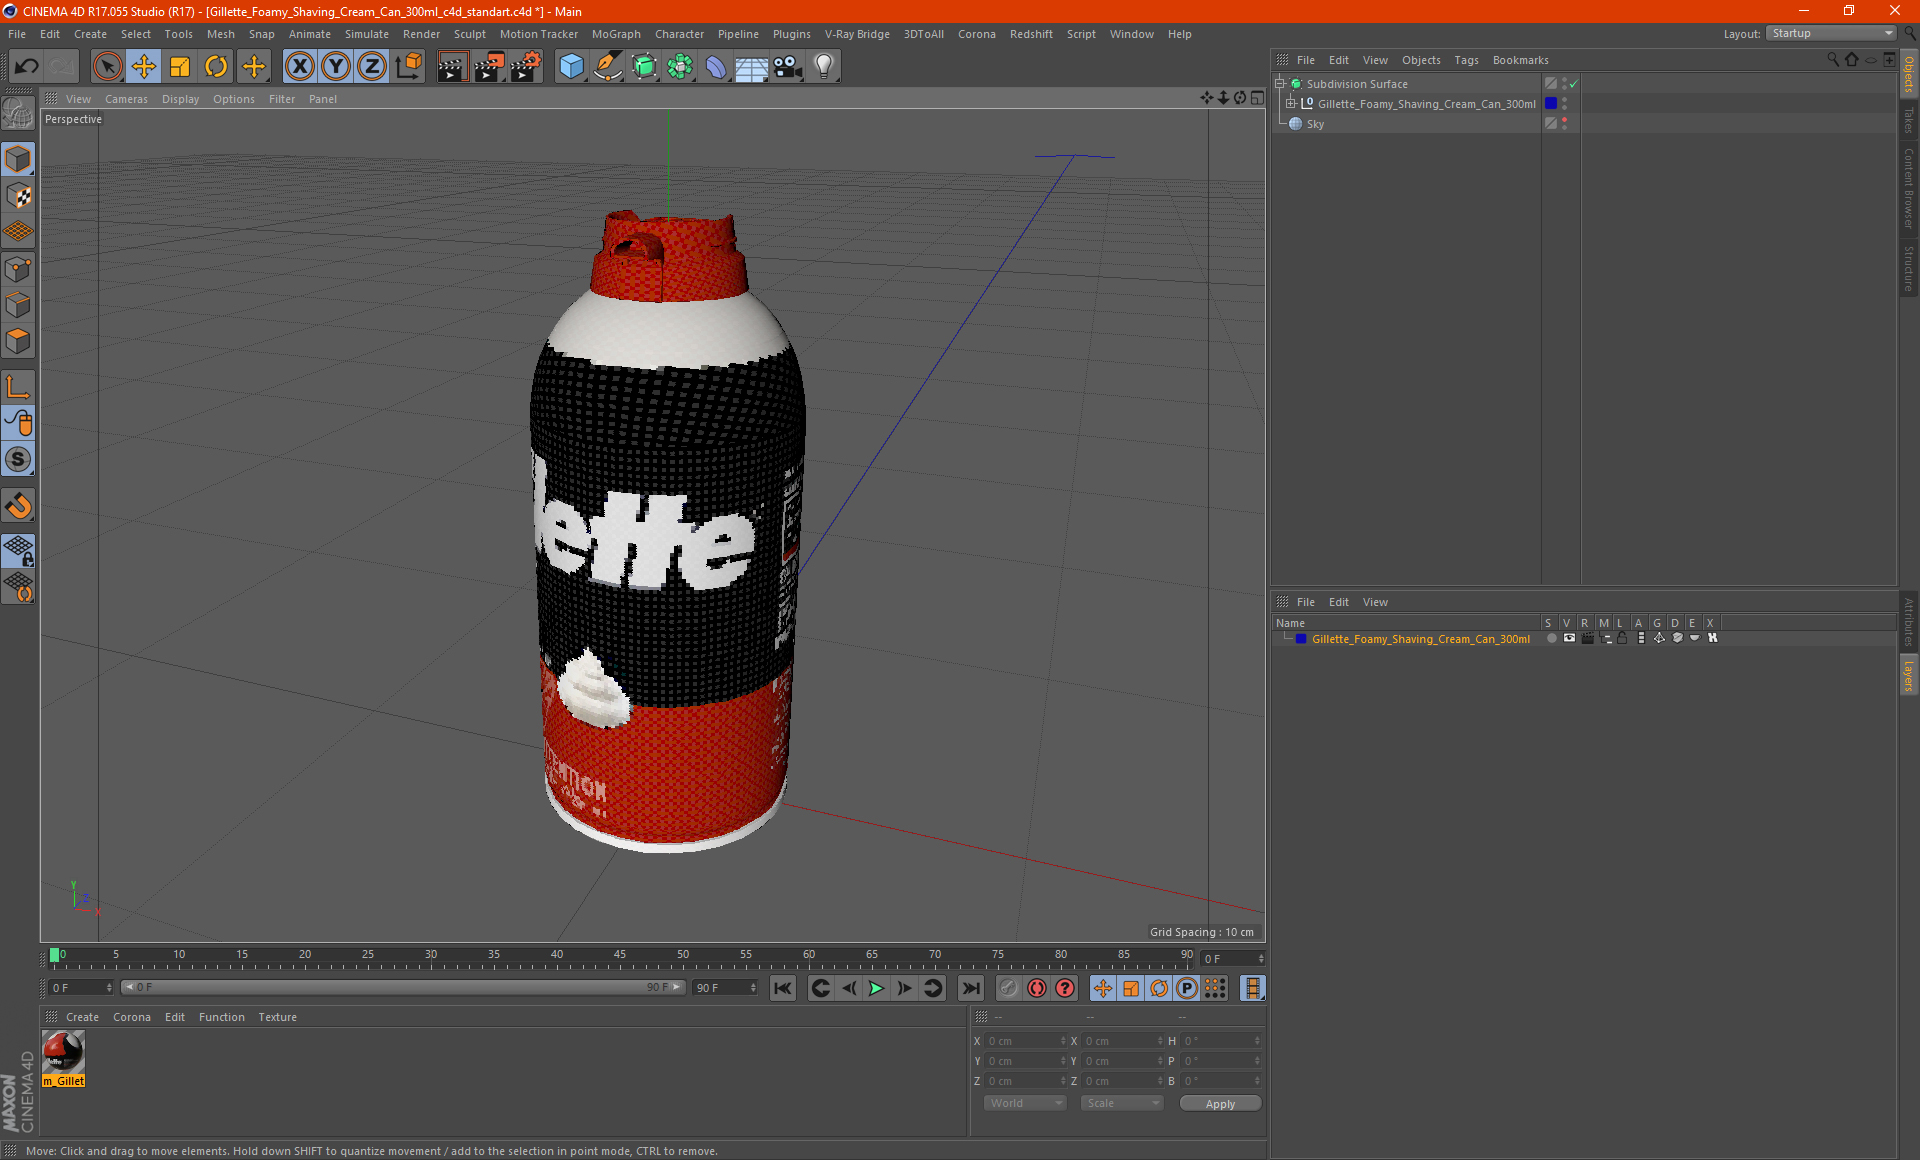Open the MoGraph array objects icon

pyautogui.click(x=680, y=67)
